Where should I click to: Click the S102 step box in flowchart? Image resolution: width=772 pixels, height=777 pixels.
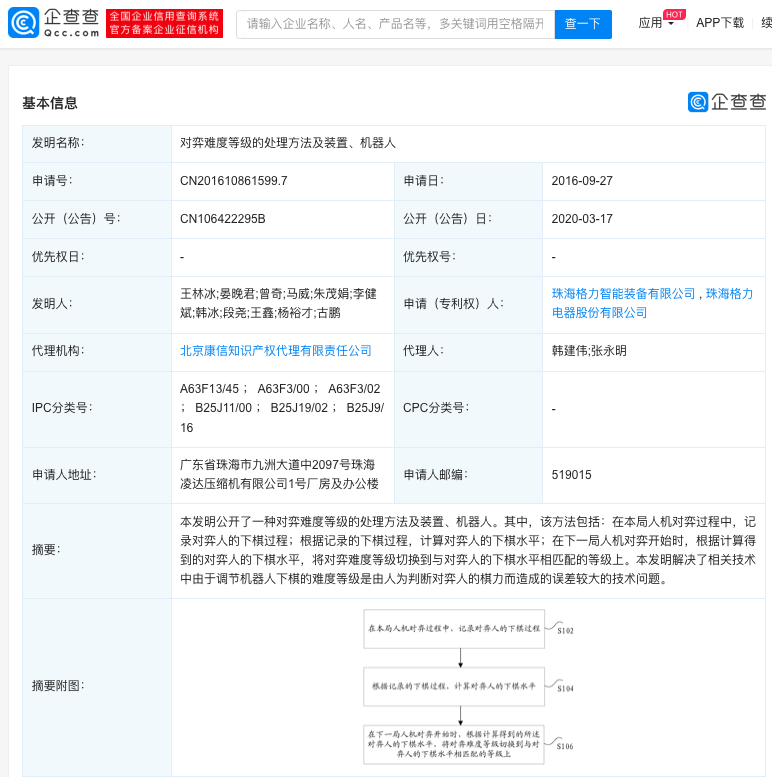[x=454, y=629]
